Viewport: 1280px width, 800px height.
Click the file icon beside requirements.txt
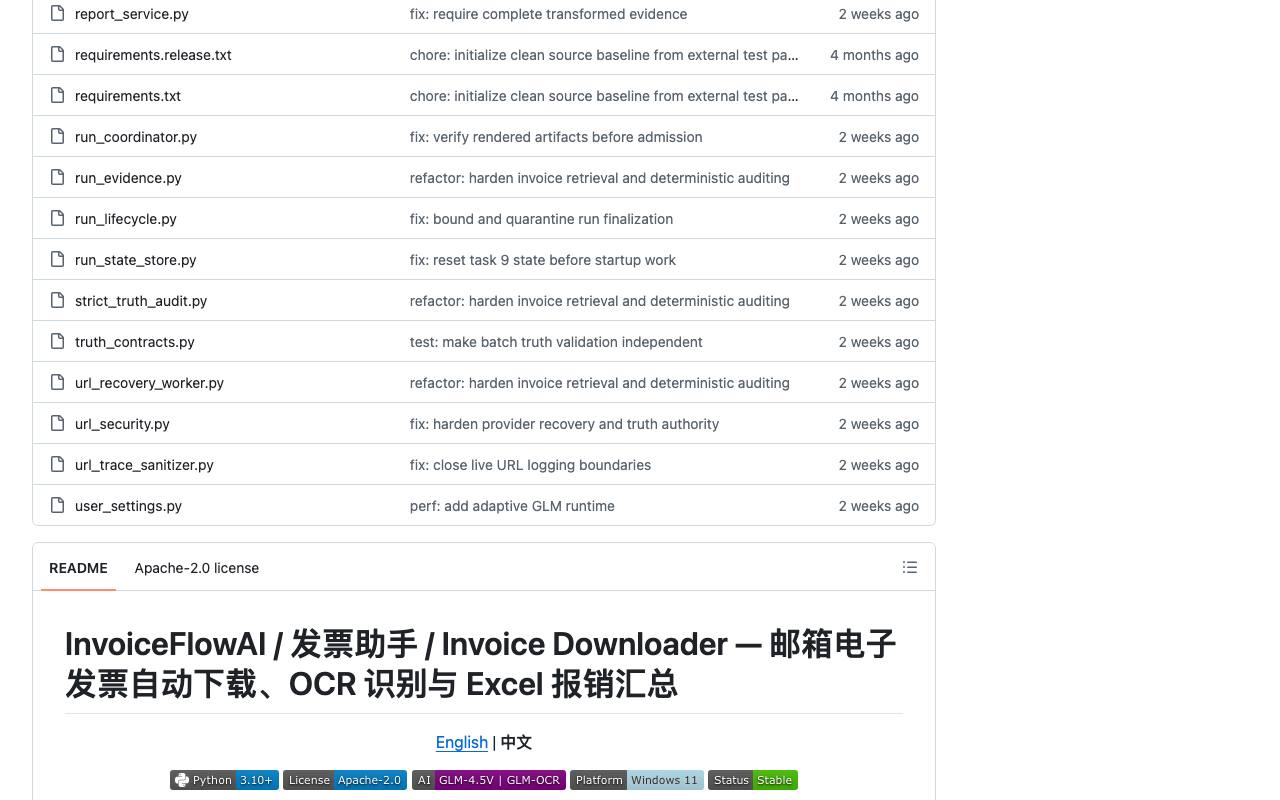[x=57, y=96]
